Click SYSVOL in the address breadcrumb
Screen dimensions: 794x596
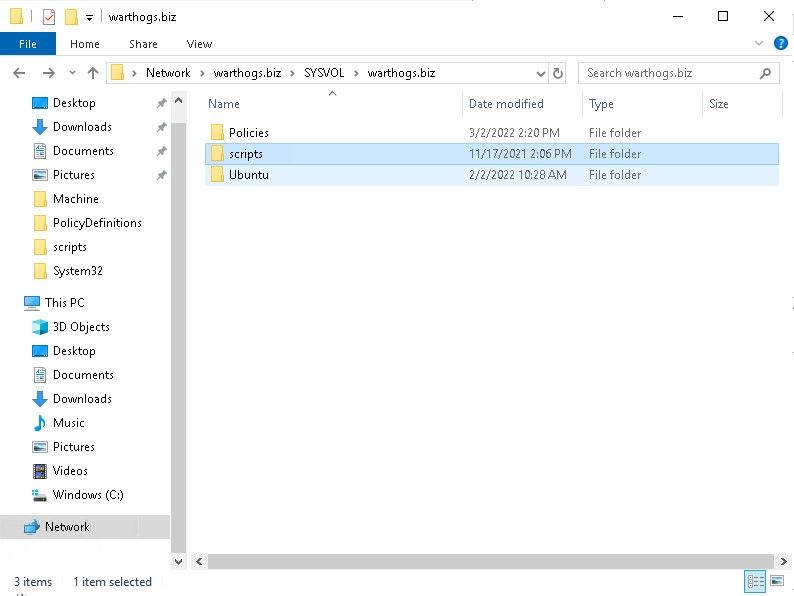point(324,73)
